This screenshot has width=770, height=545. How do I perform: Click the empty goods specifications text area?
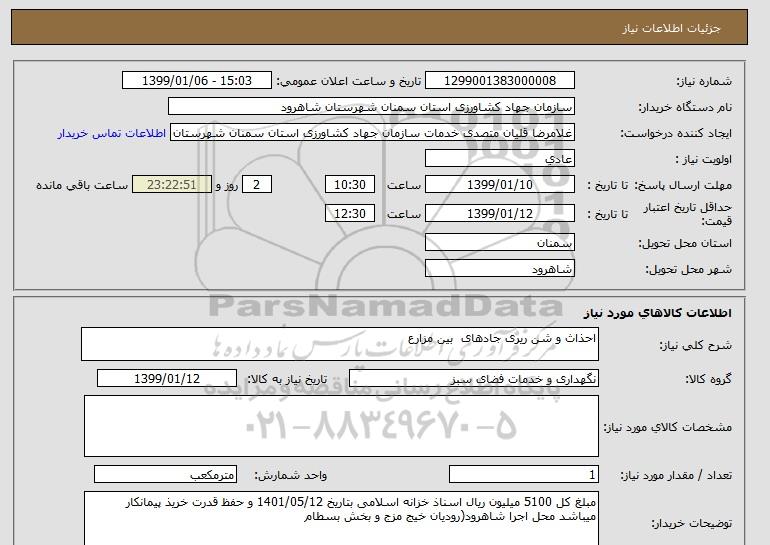tap(341, 426)
